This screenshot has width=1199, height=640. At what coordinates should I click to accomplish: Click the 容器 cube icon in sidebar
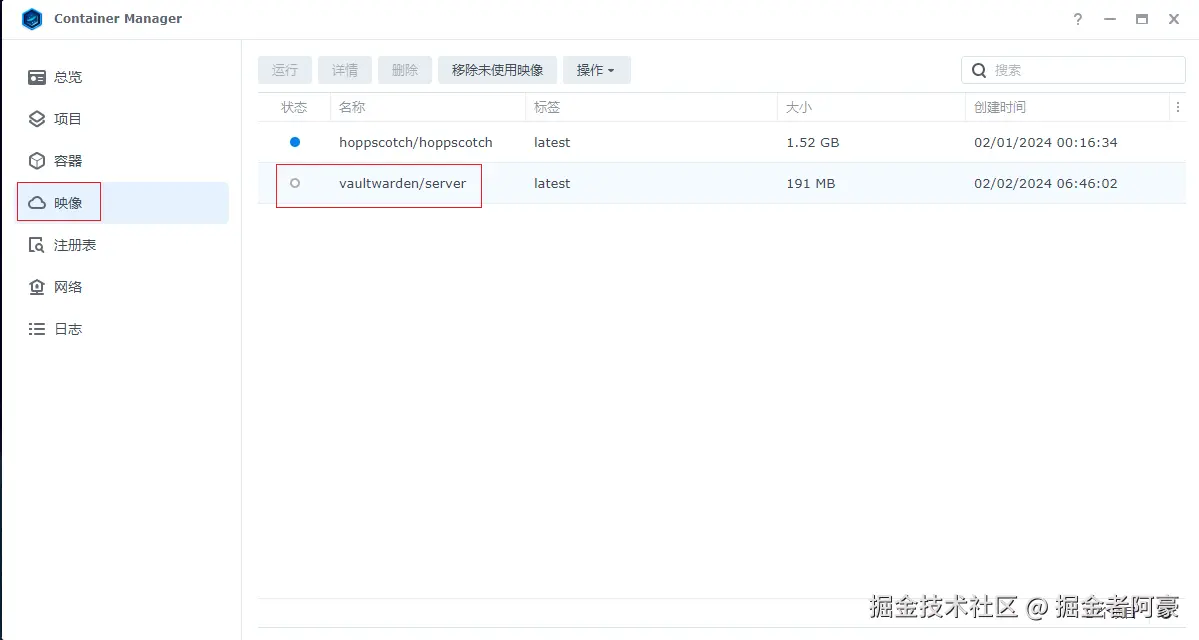point(37,161)
